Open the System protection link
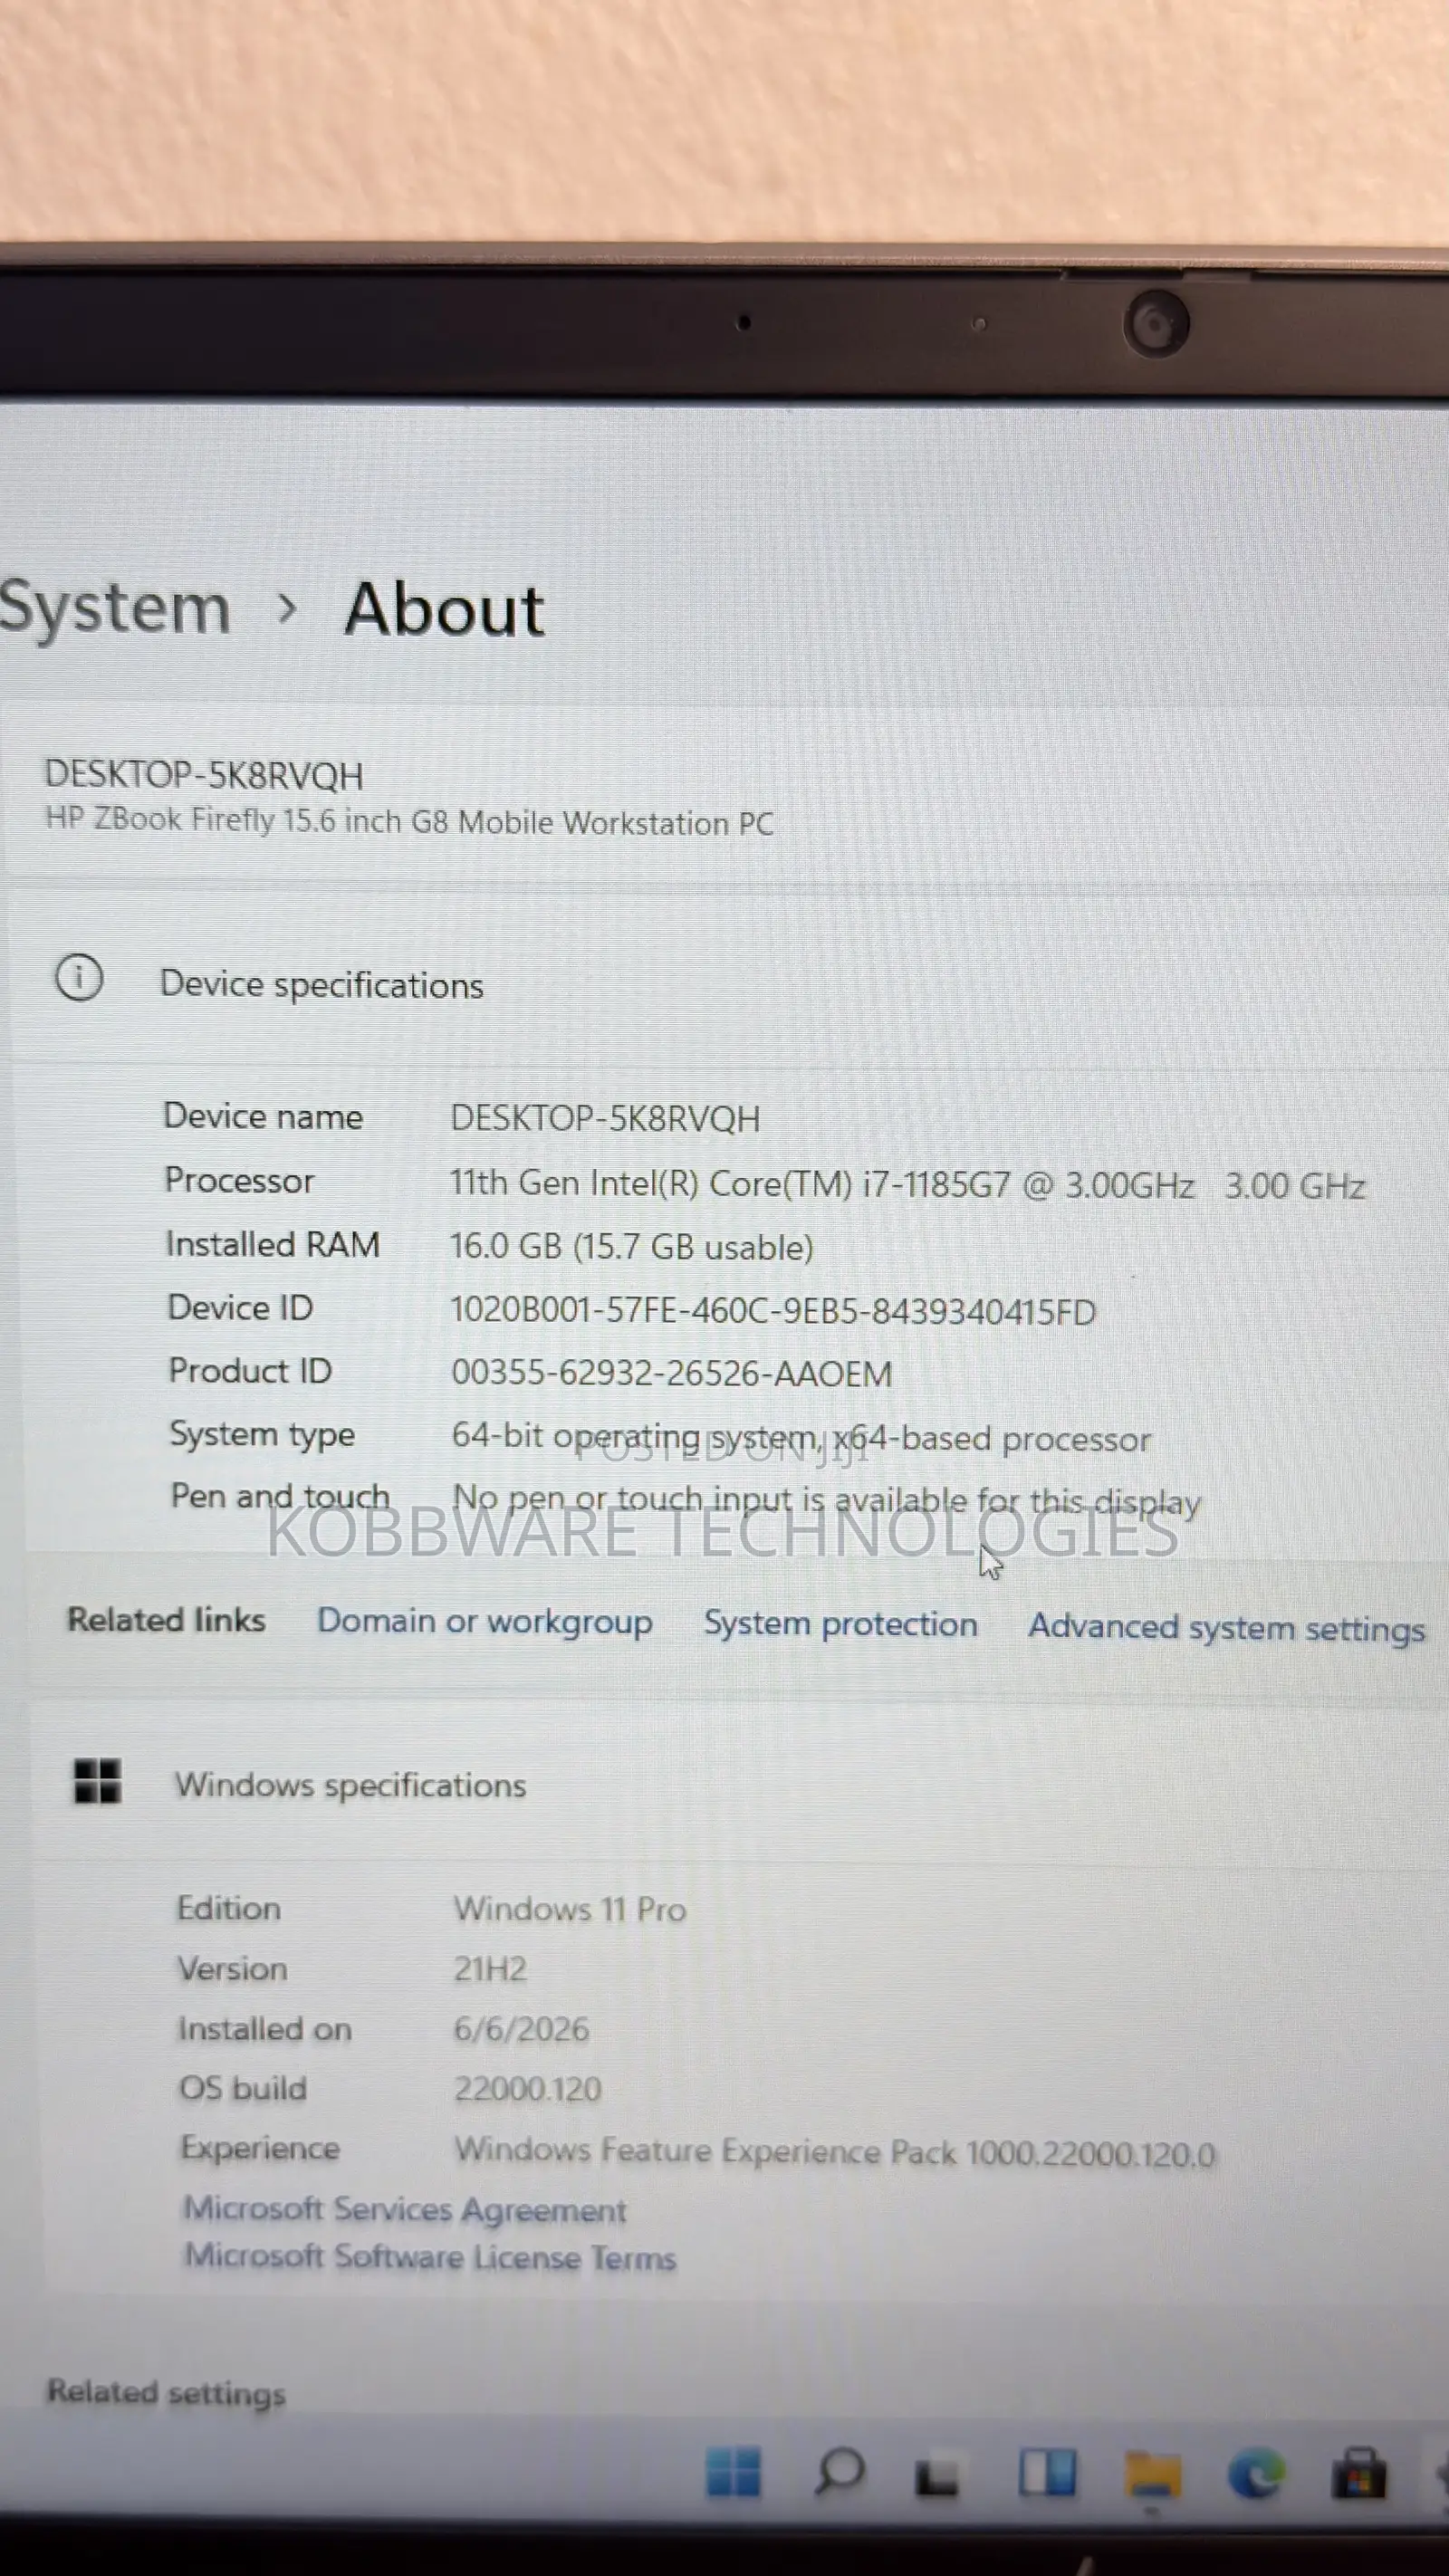The image size is (1449, 2576). (840, 1624)
